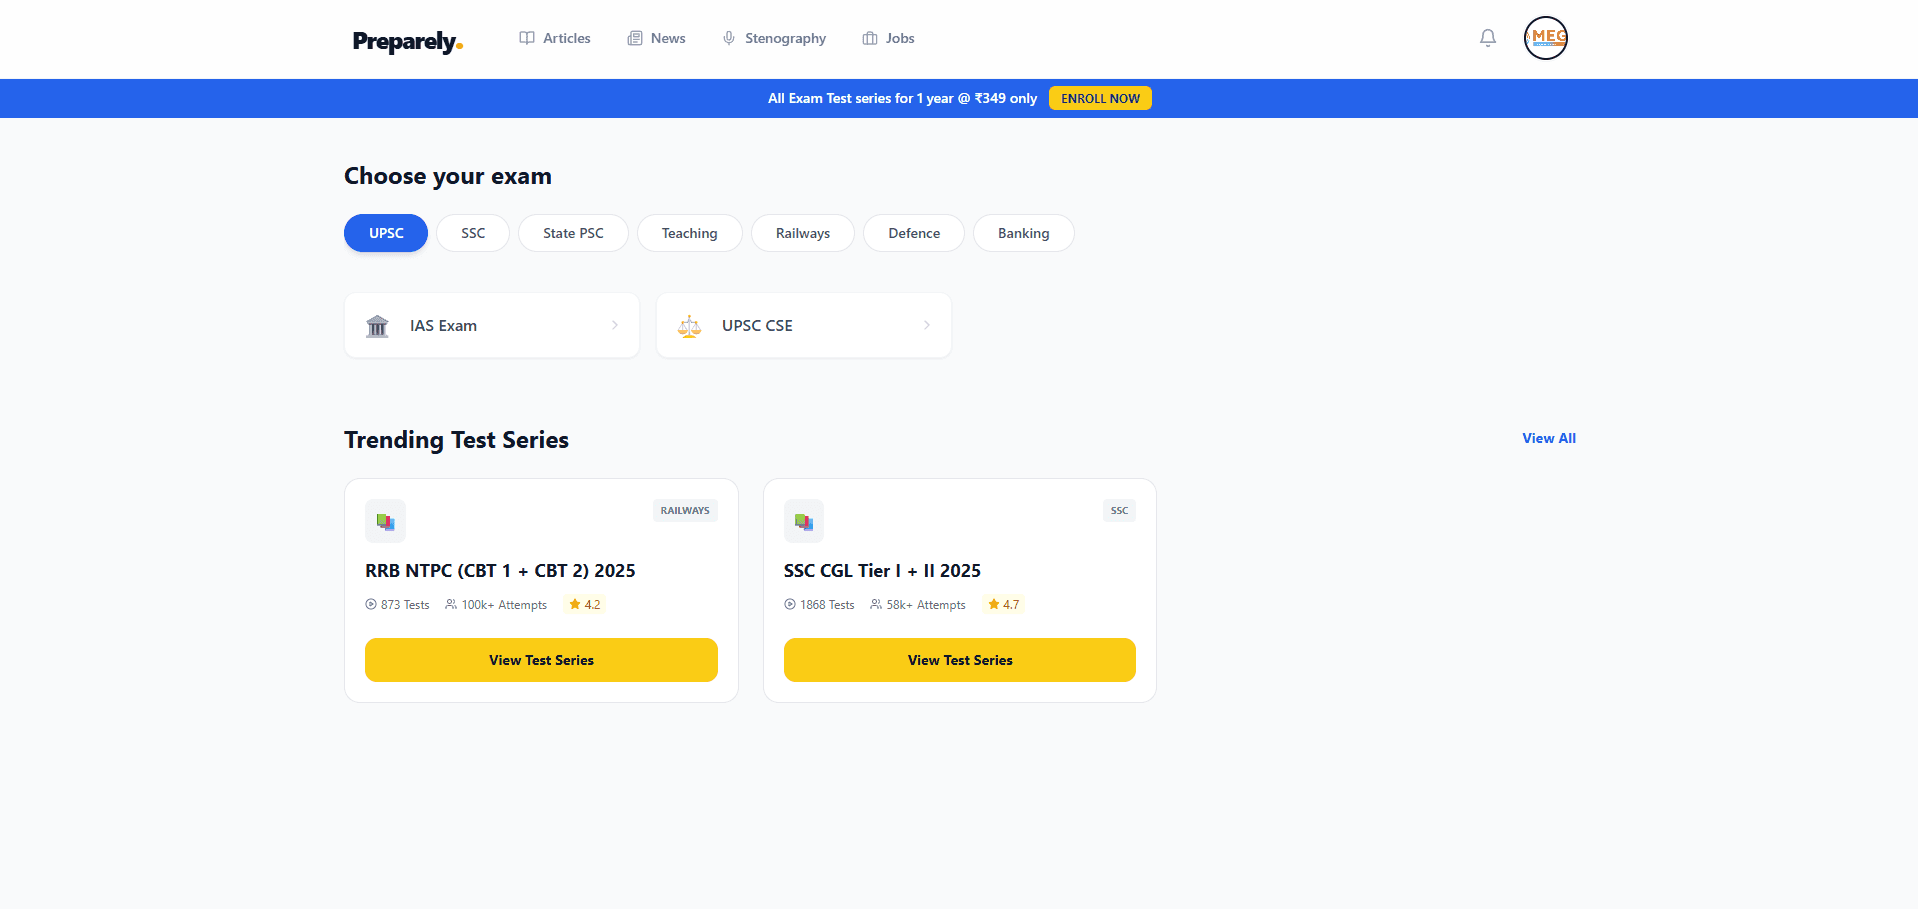Screen dimensions: 1918x909
Task: Select the State PSC category chip
Action: tap(573, 233)
